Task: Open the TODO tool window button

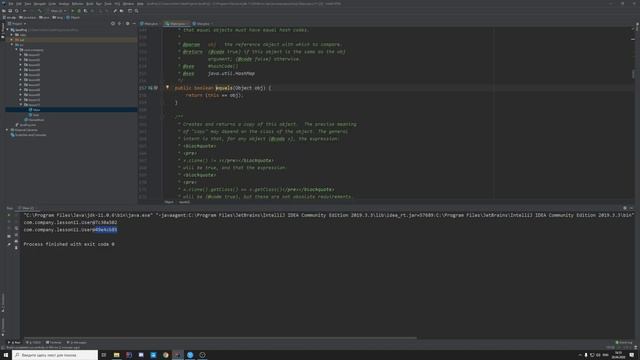Action: pos(33,342)
